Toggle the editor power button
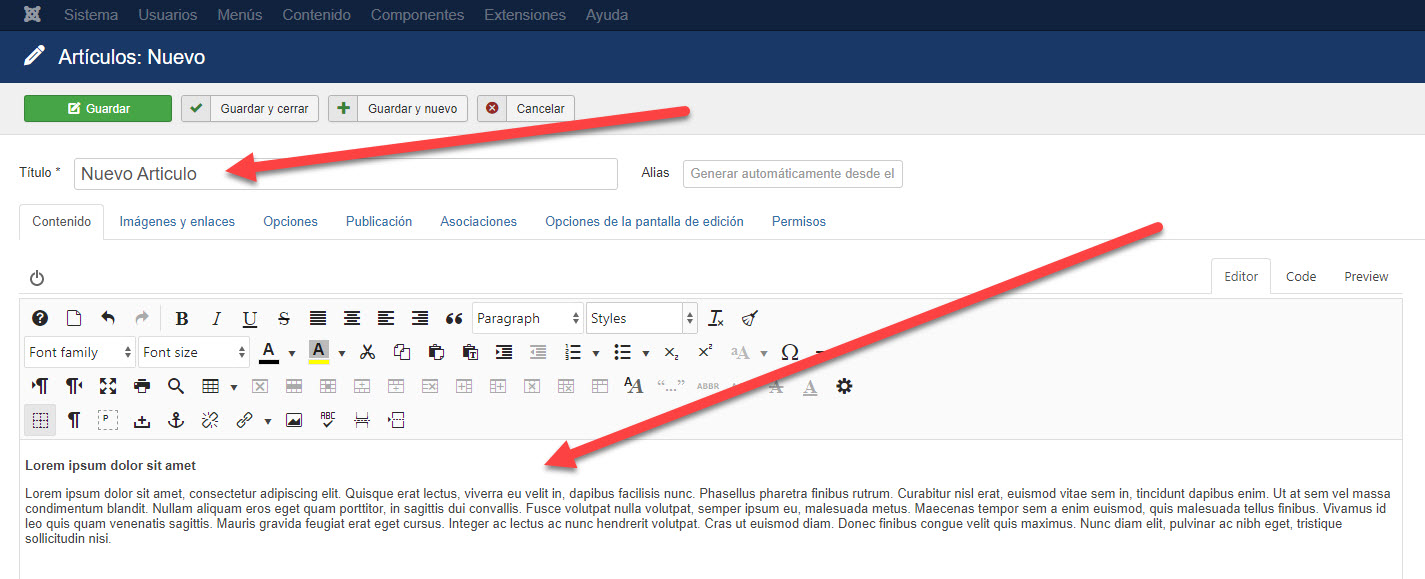This screenshot has height=579, width=1425. (37, 277)
